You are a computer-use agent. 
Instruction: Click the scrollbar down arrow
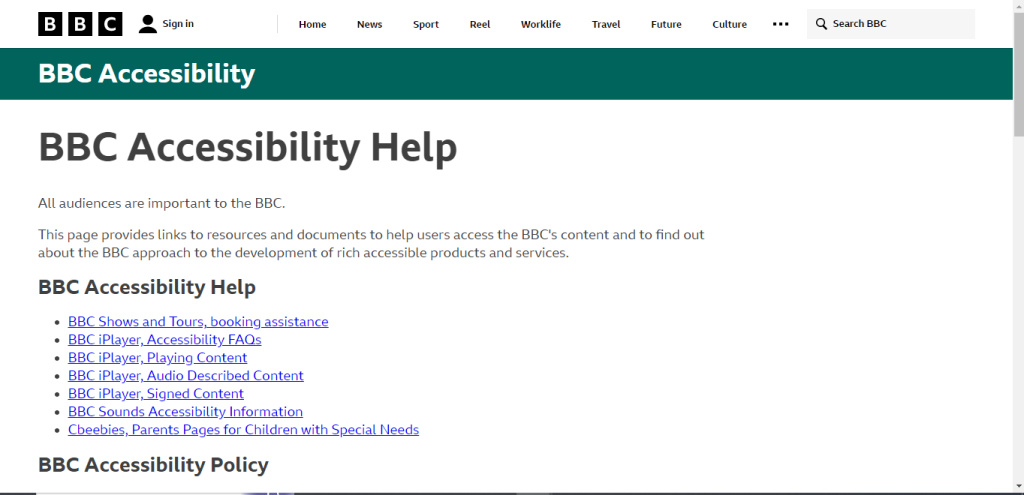tap(1018, 485)
